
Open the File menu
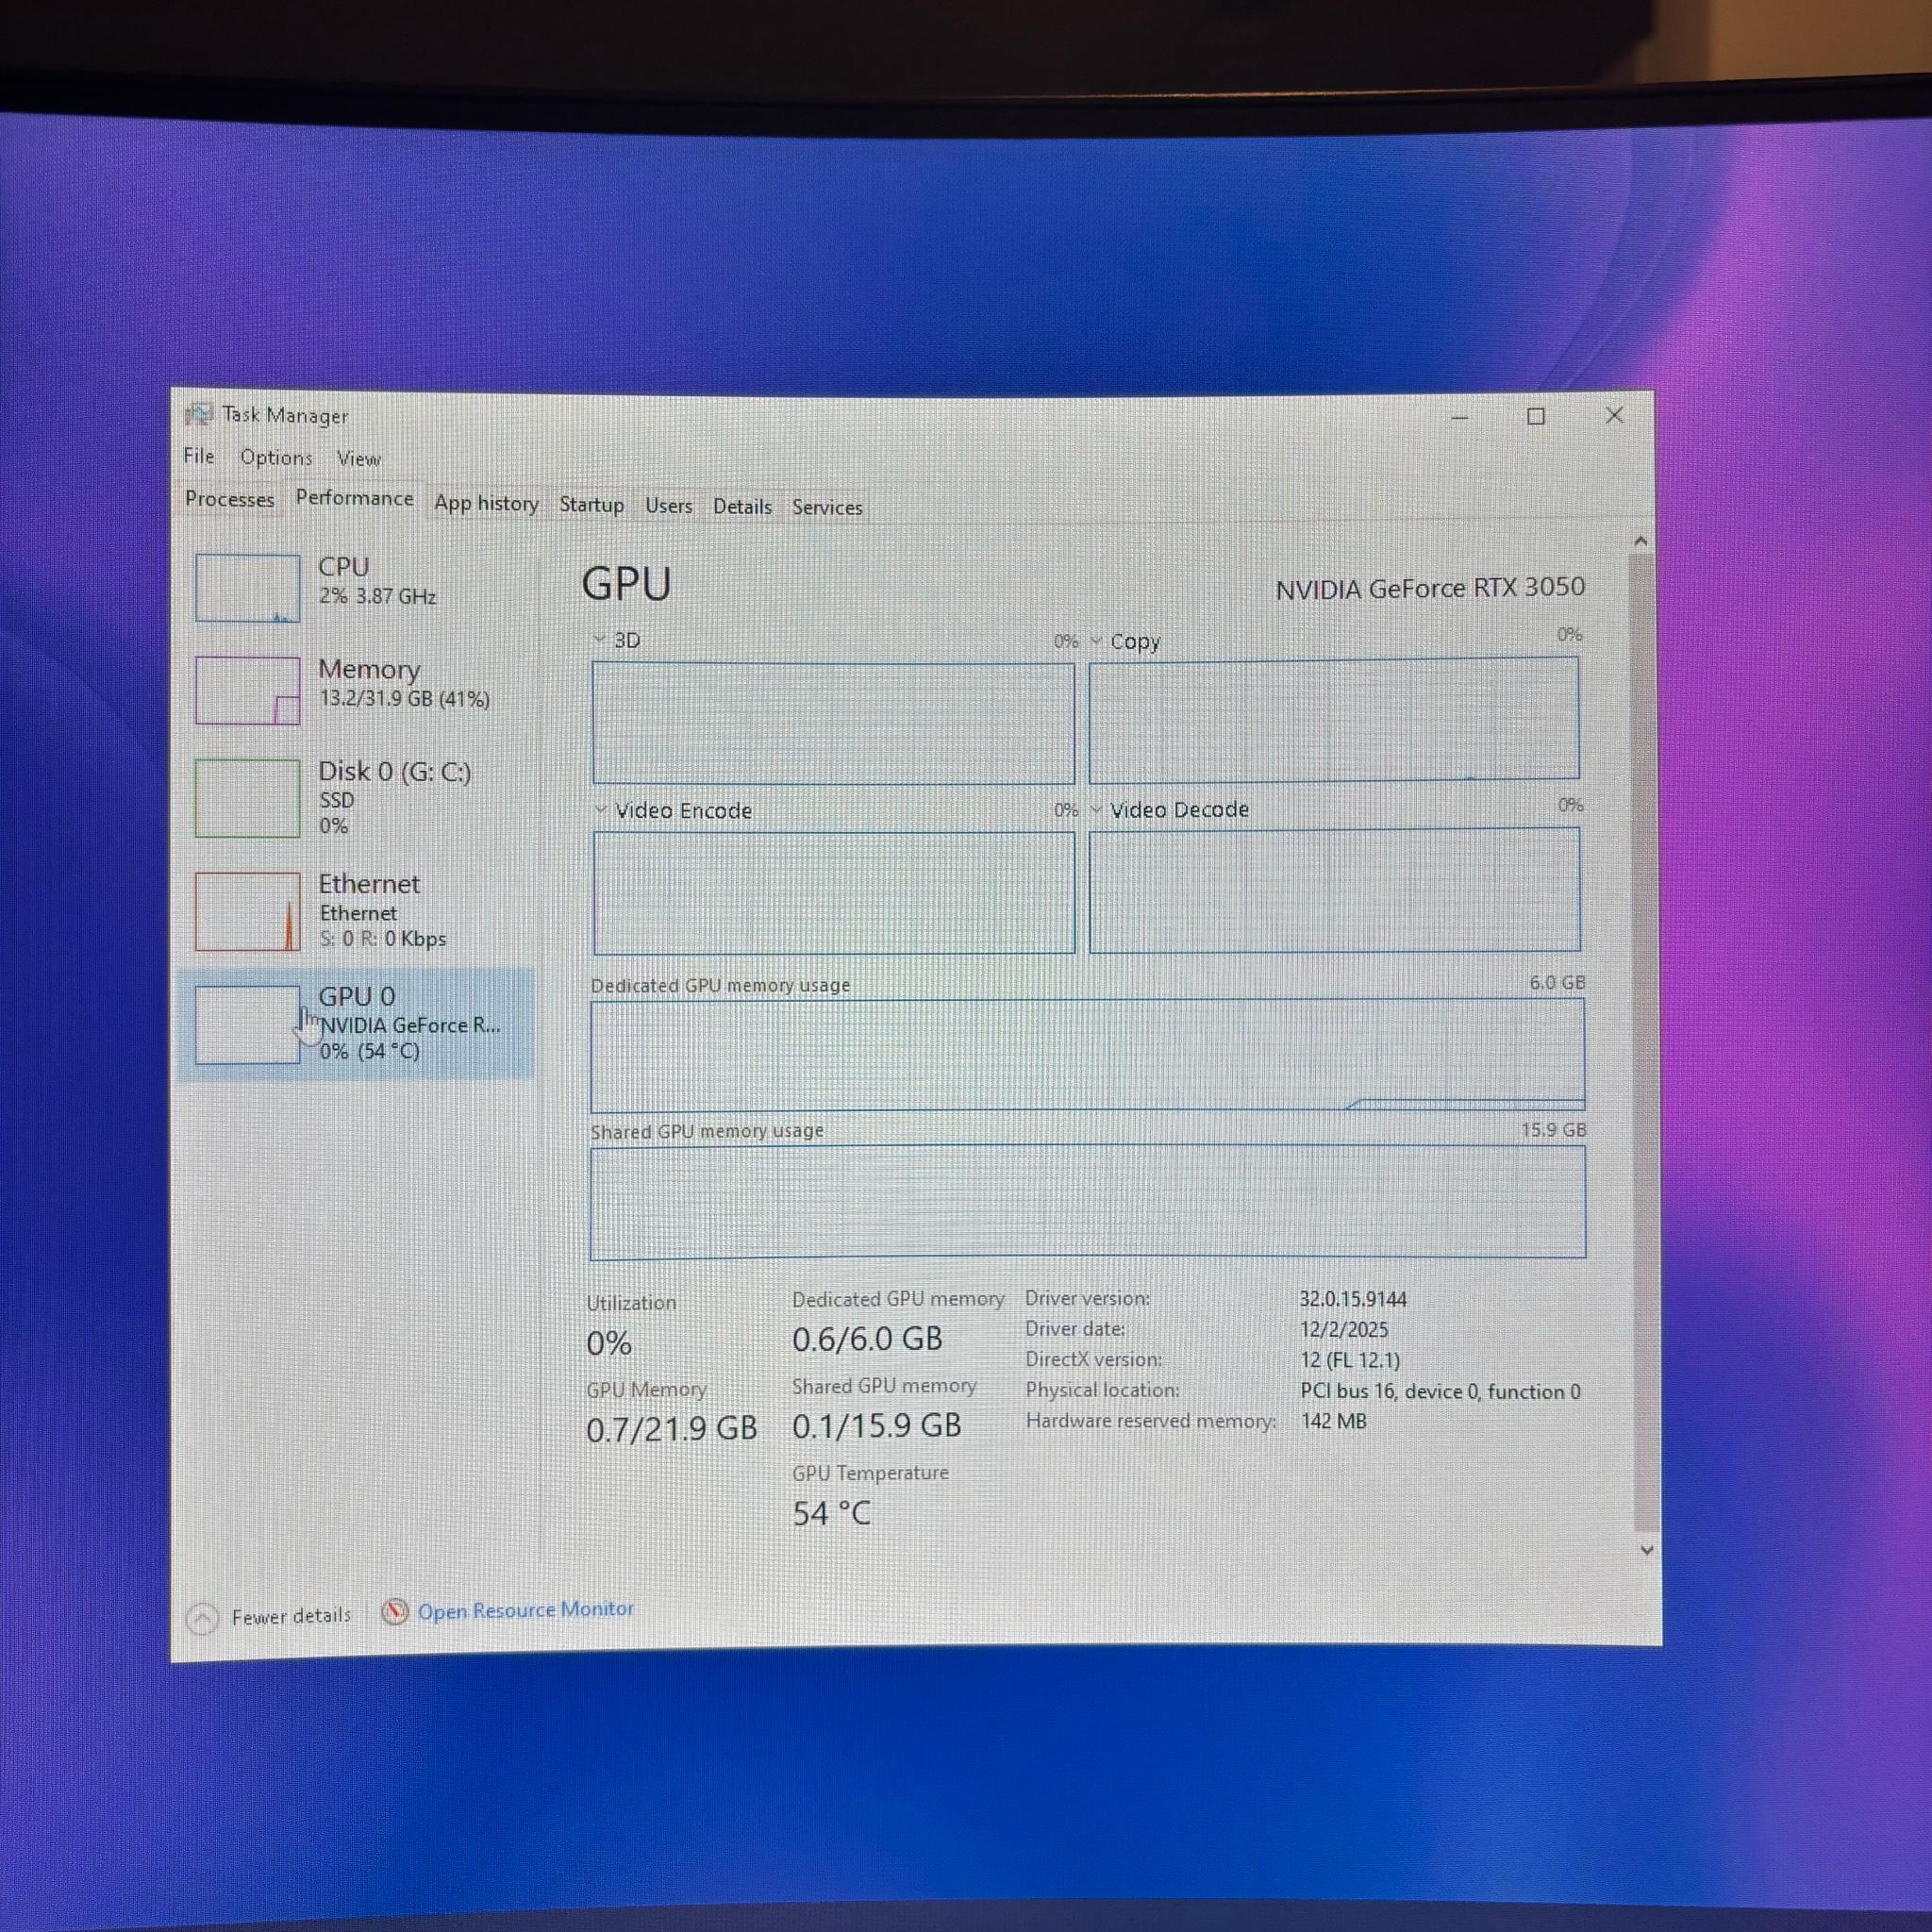(199, 456)
